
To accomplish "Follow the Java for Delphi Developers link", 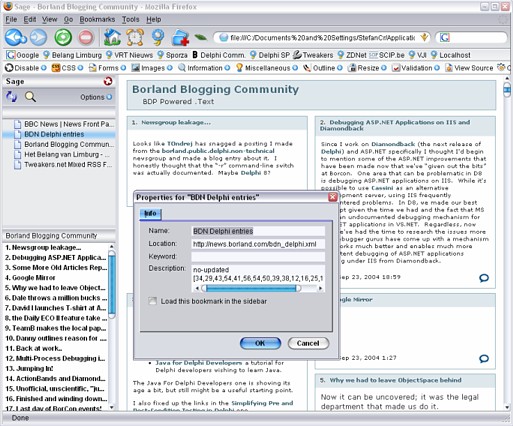I will [x=199, y=363].
